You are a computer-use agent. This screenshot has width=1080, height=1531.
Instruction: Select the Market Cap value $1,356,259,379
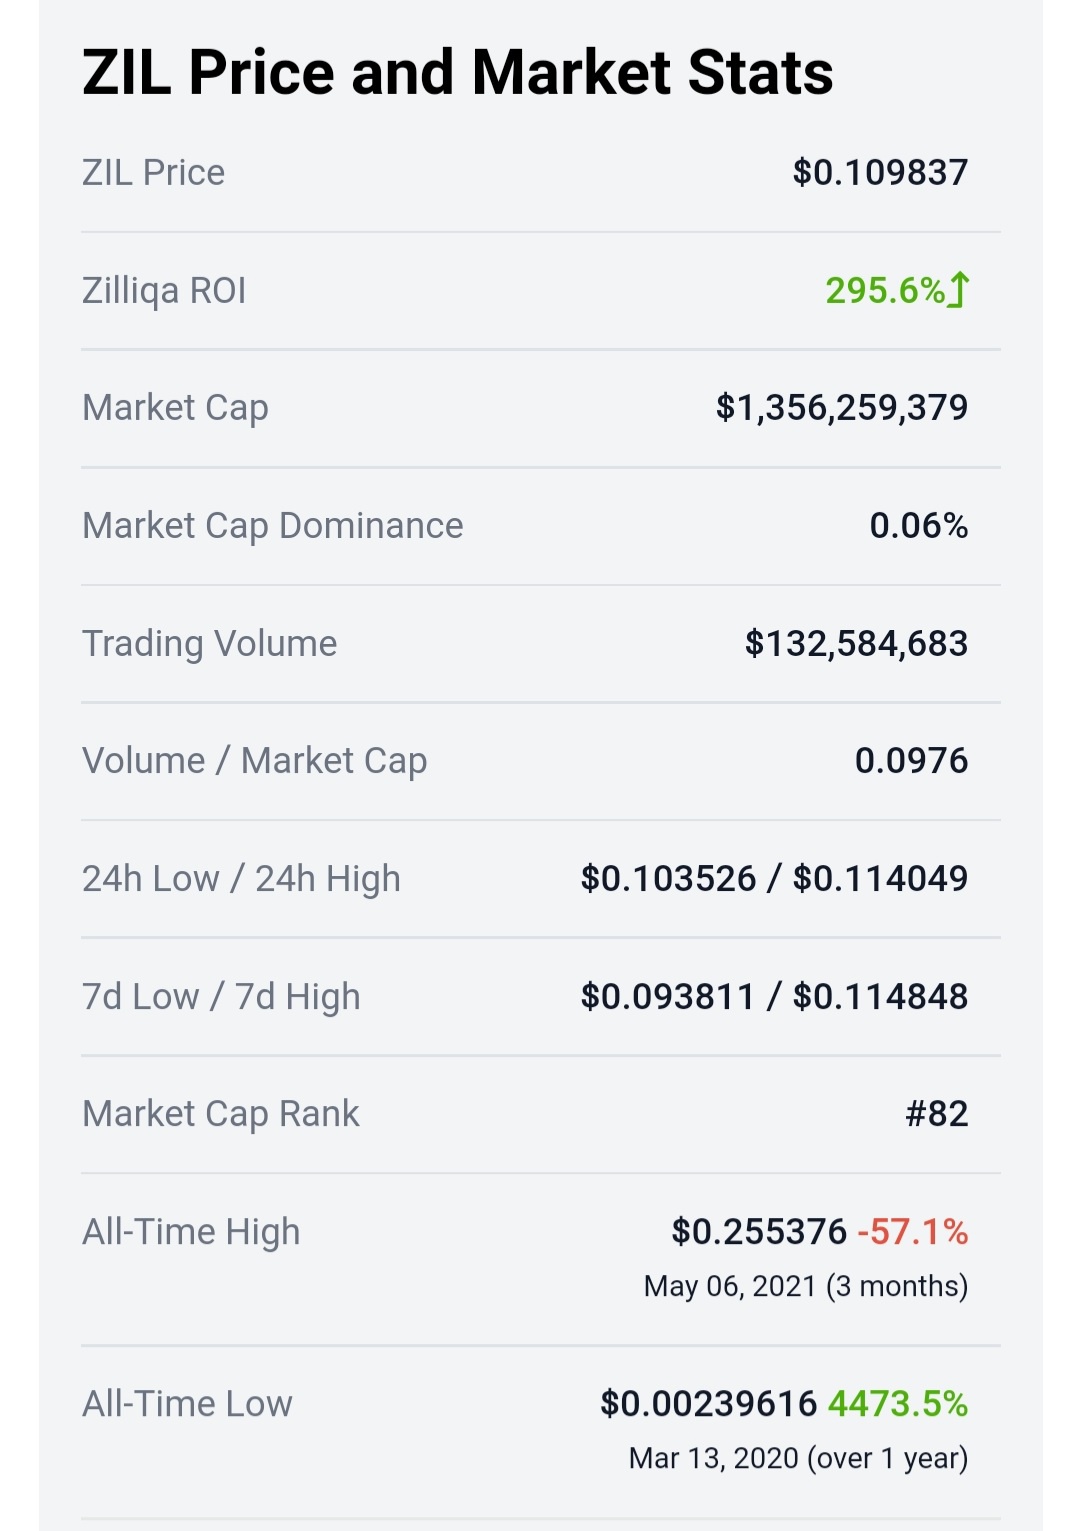(x=842, y=407)
